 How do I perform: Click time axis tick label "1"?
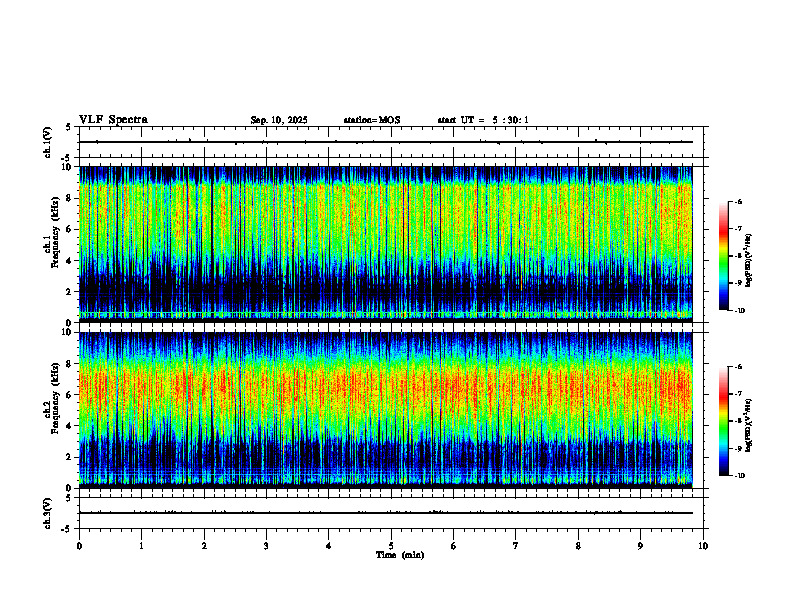pos(141,546)
